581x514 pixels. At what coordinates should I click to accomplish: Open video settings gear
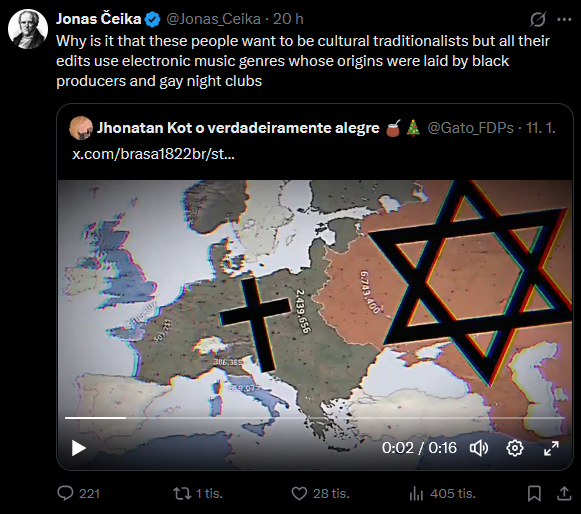pos(515,448)
